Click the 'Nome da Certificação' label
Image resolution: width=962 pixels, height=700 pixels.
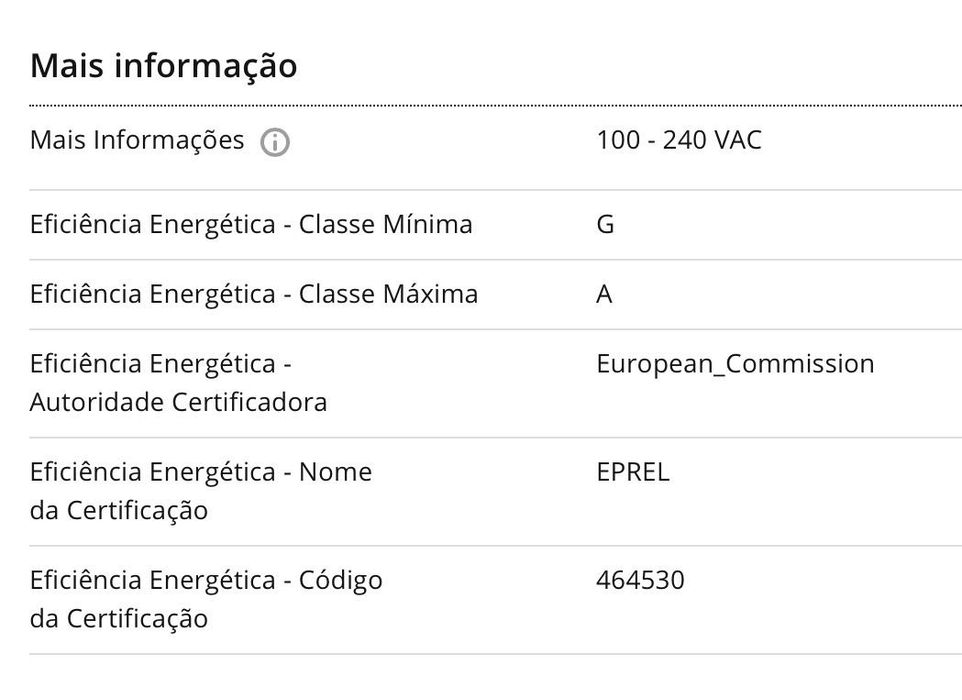pyautogui.click(x=201, y=491)
